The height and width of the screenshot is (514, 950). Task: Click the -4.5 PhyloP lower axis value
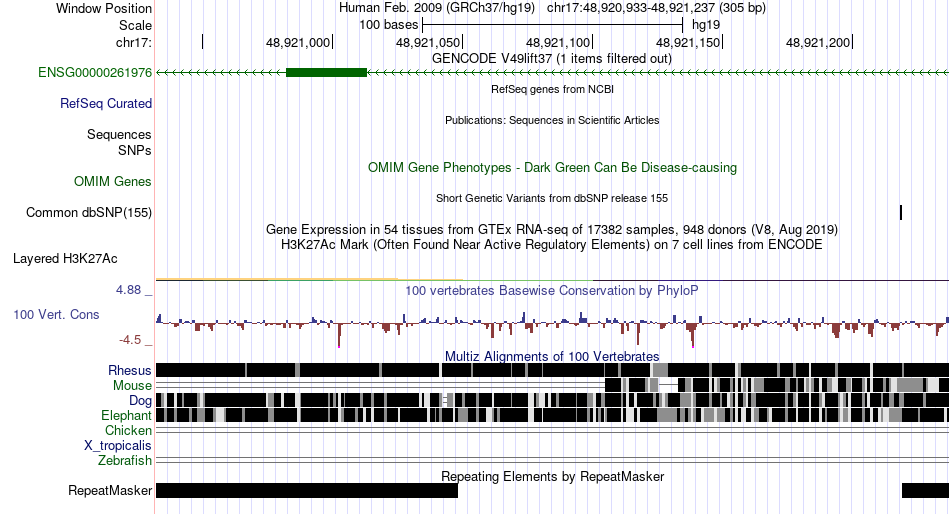130,339
